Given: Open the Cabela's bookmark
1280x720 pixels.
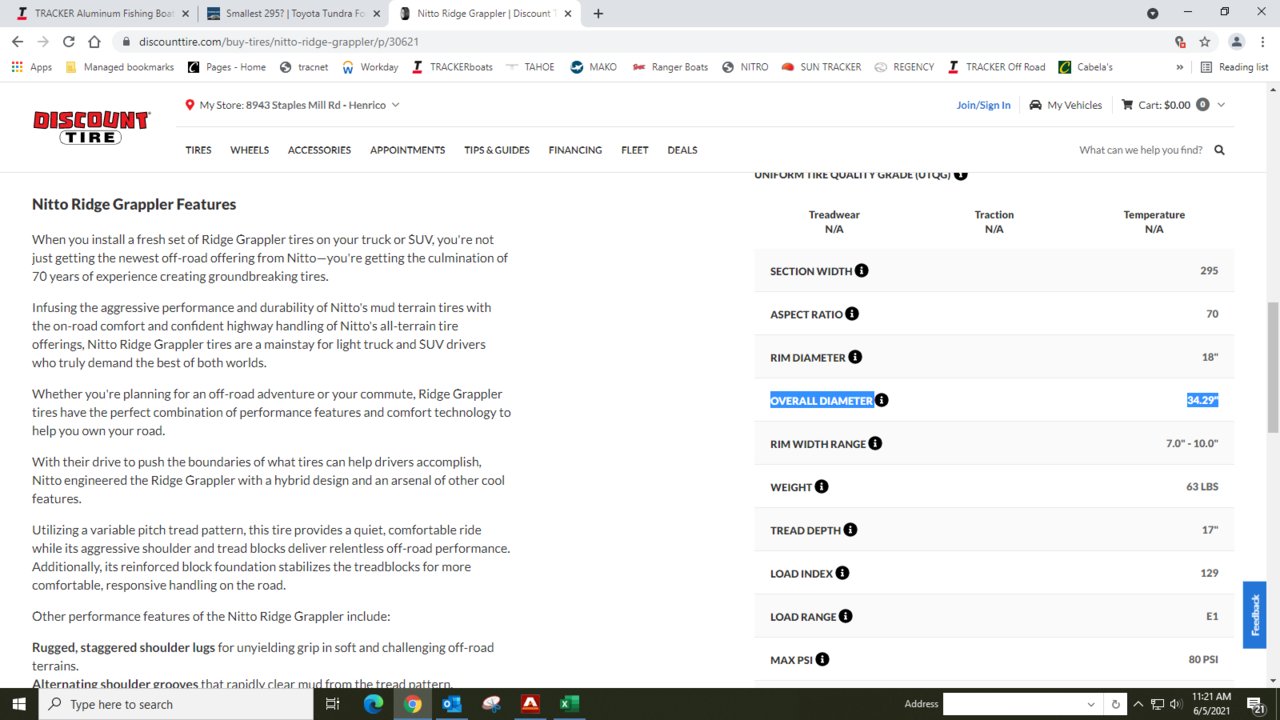Looking at the screenshot, I should (1084, 67).
